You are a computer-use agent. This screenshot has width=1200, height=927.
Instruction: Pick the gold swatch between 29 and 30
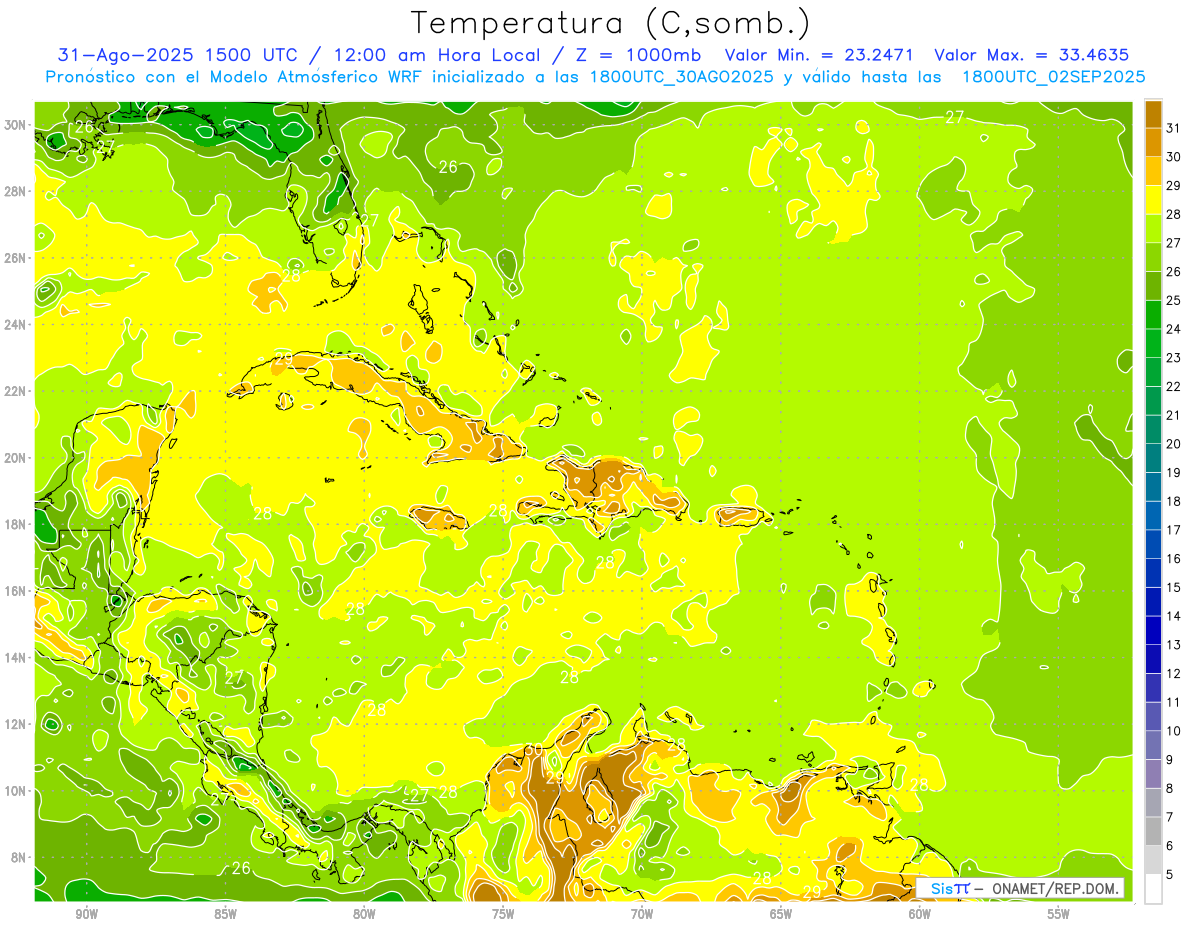1153,172
